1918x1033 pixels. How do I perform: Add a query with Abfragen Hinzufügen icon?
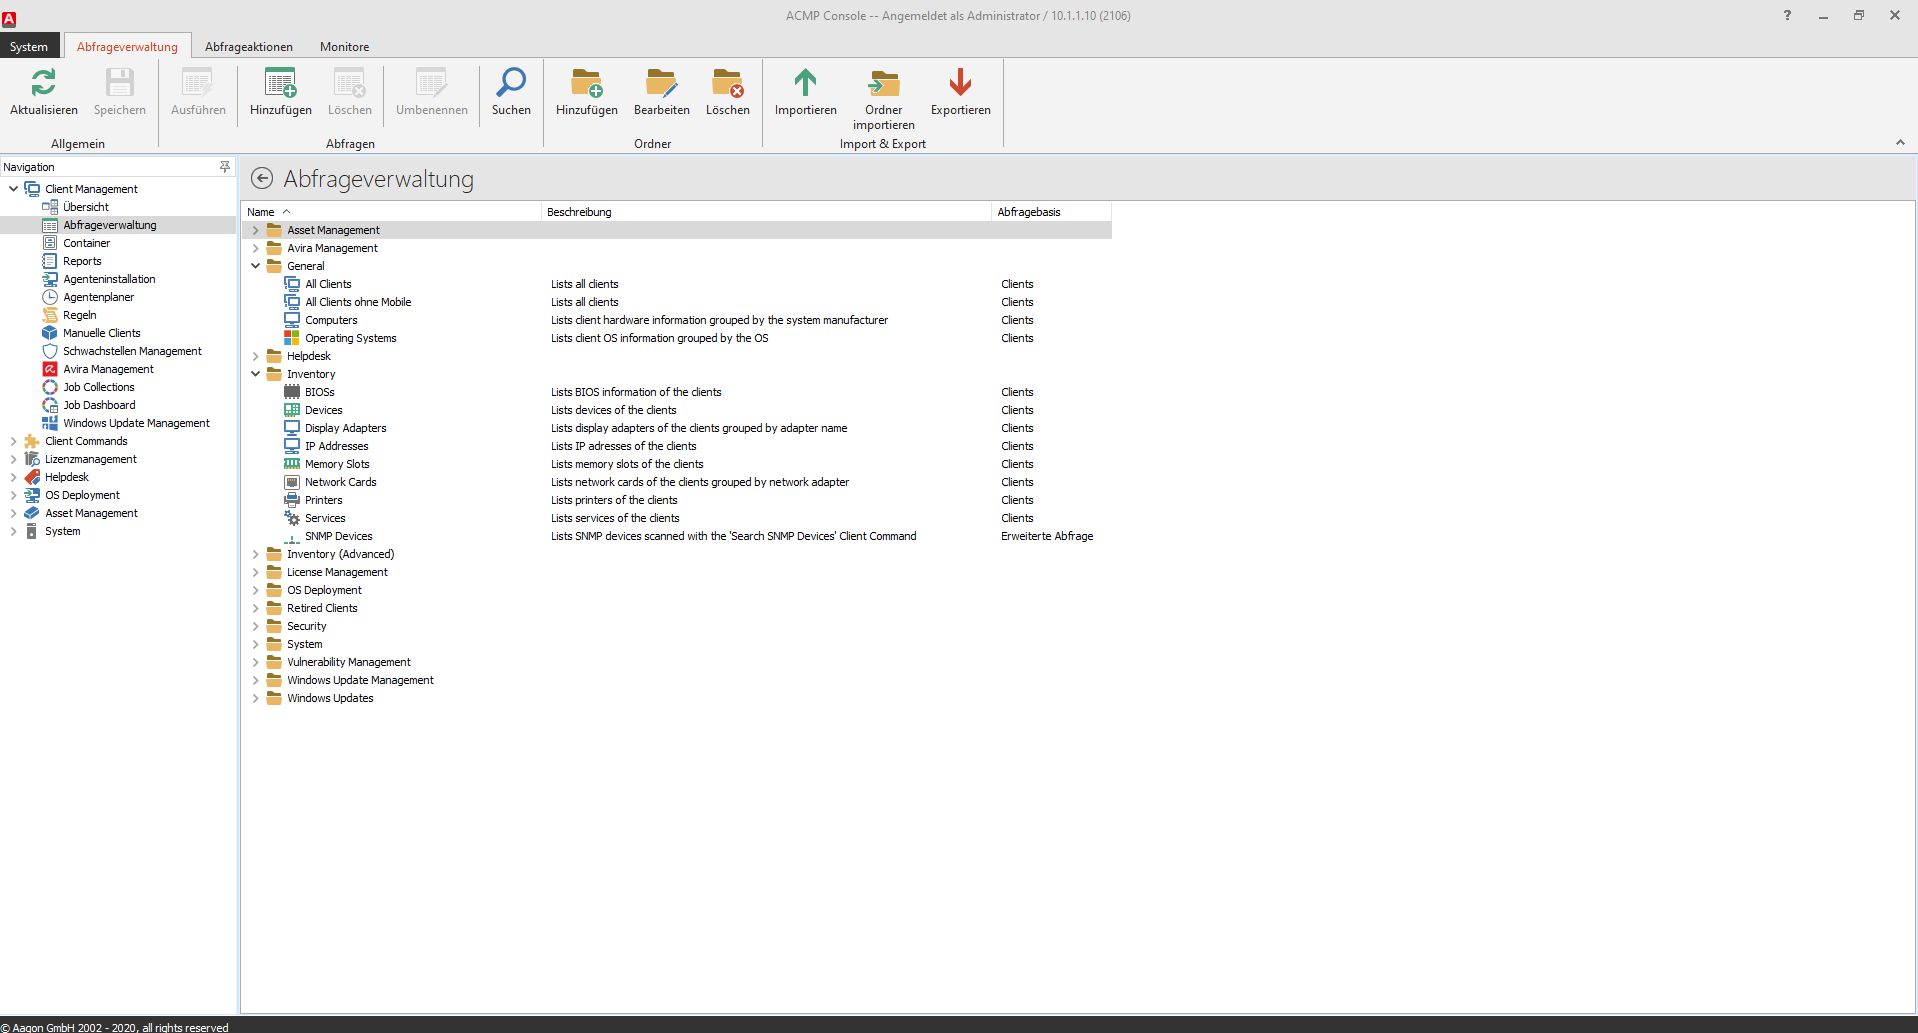[x=281, y=84]
